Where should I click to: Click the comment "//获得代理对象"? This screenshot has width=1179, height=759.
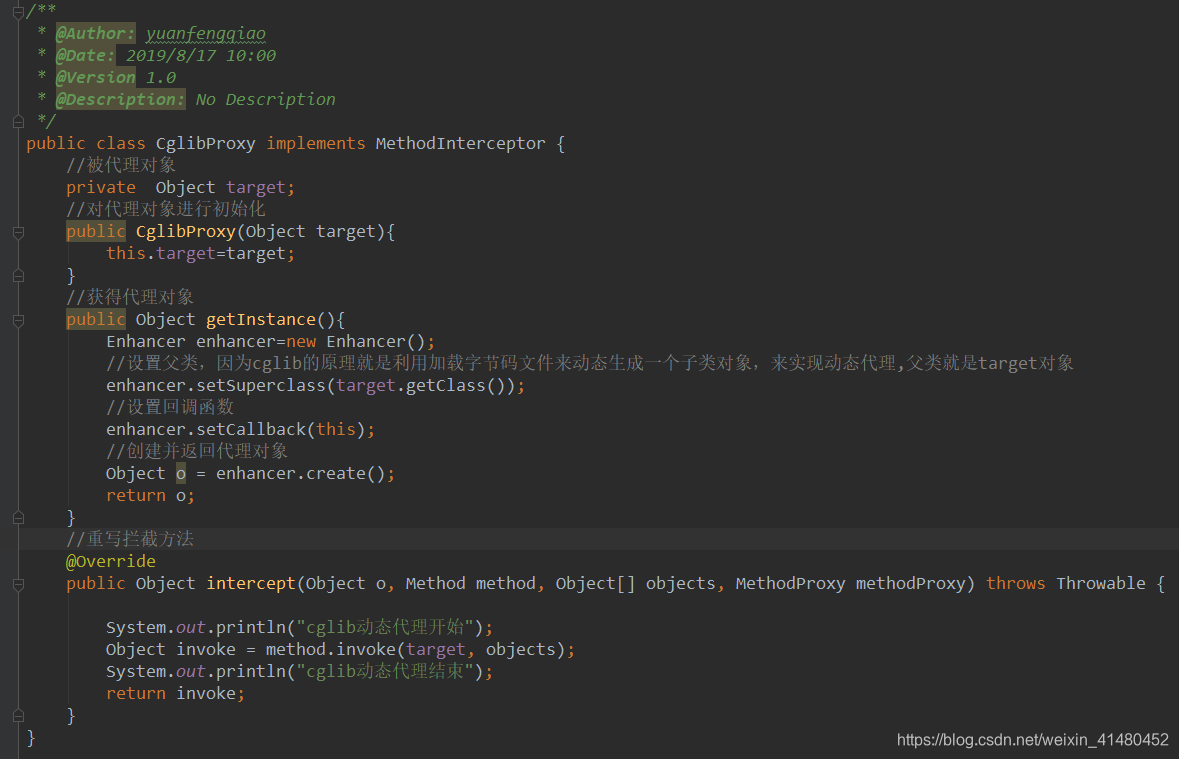click(130, 297)
